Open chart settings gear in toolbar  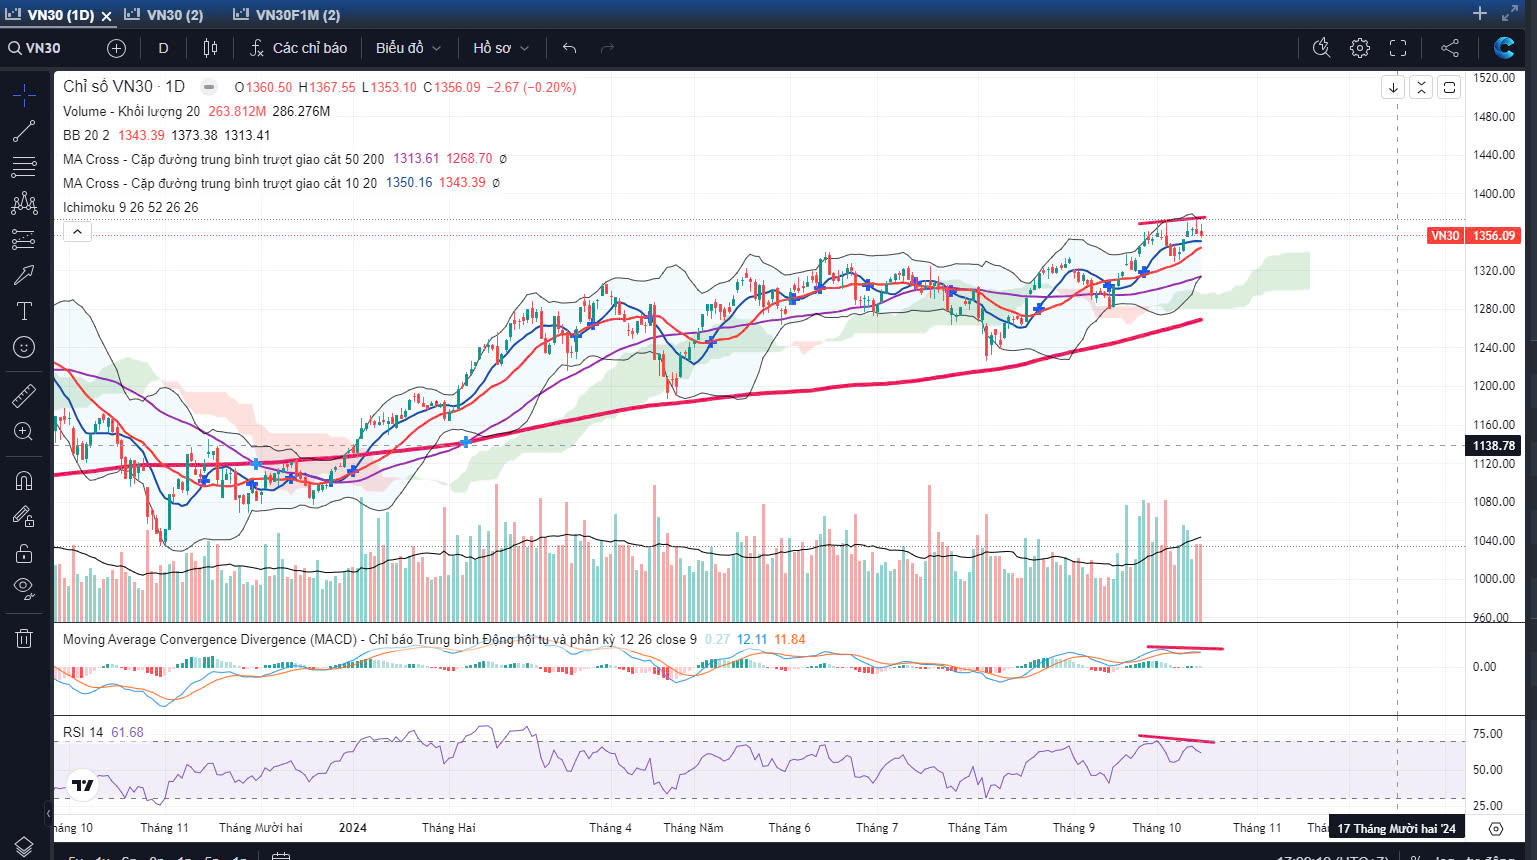[x=1360, y=48]
